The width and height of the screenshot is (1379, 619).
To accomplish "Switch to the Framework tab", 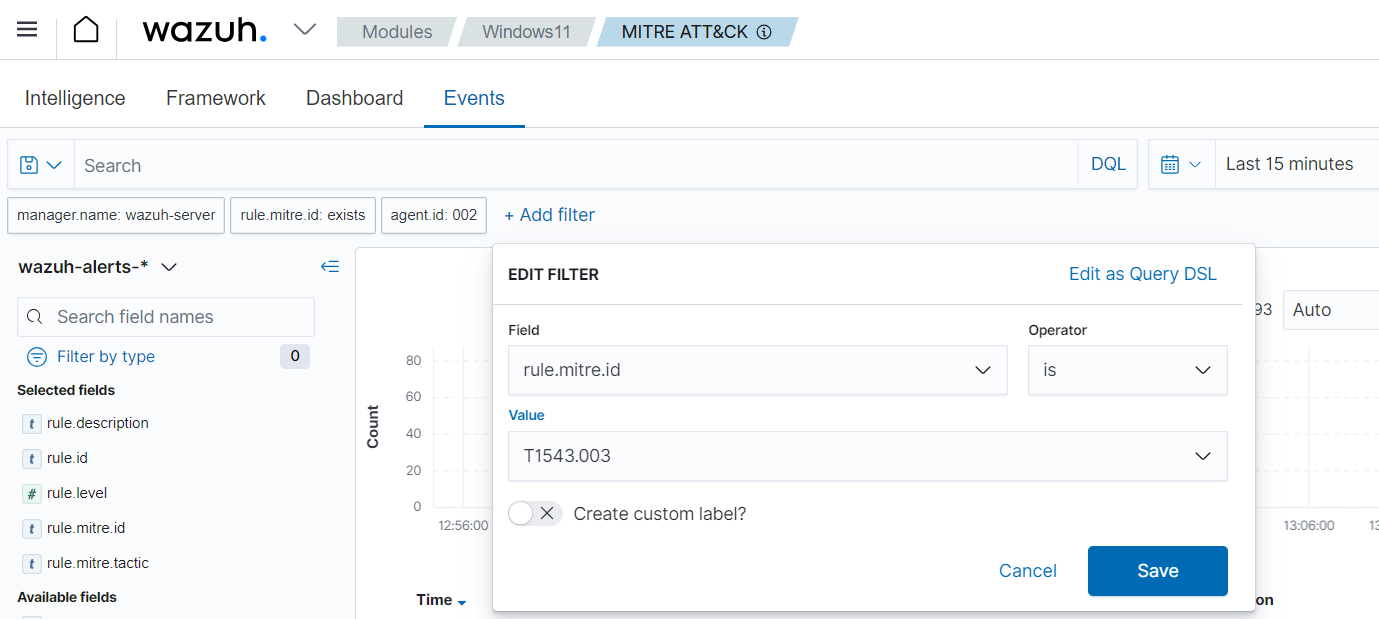I will coord(215,97).
